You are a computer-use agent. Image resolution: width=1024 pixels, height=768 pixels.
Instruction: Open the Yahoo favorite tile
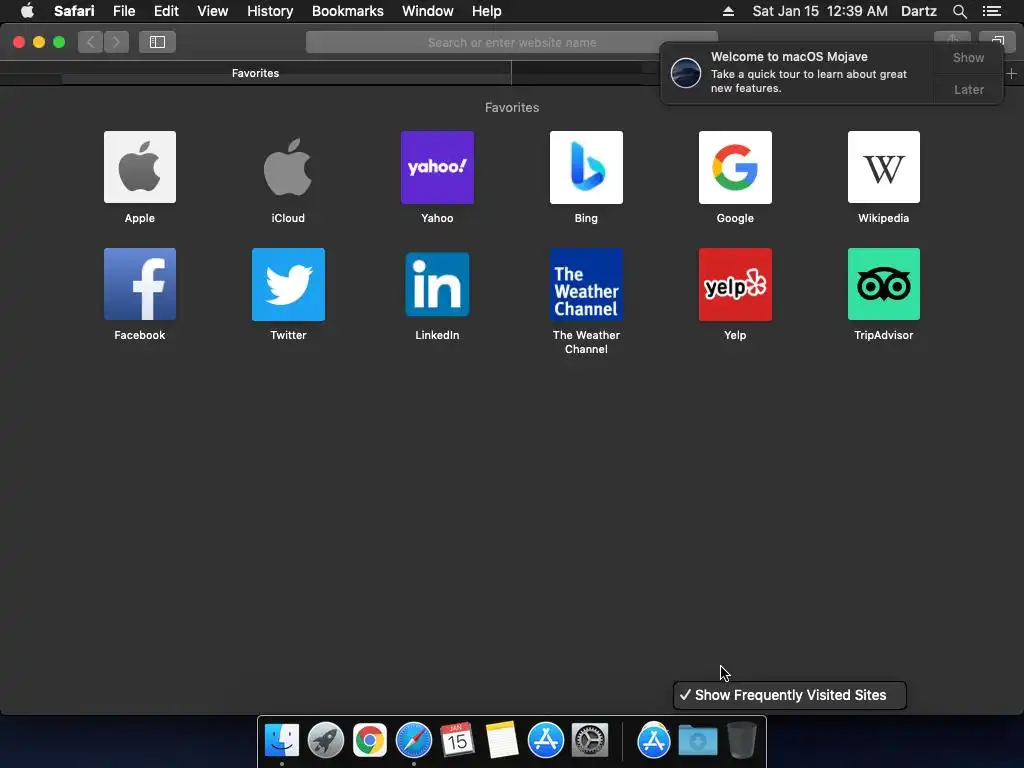pos(437,167)
